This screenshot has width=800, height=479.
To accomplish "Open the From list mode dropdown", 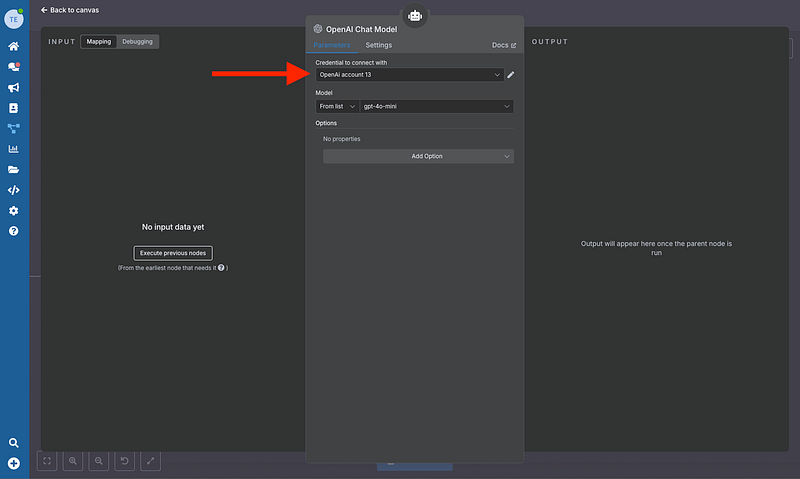I will (337, 106).
